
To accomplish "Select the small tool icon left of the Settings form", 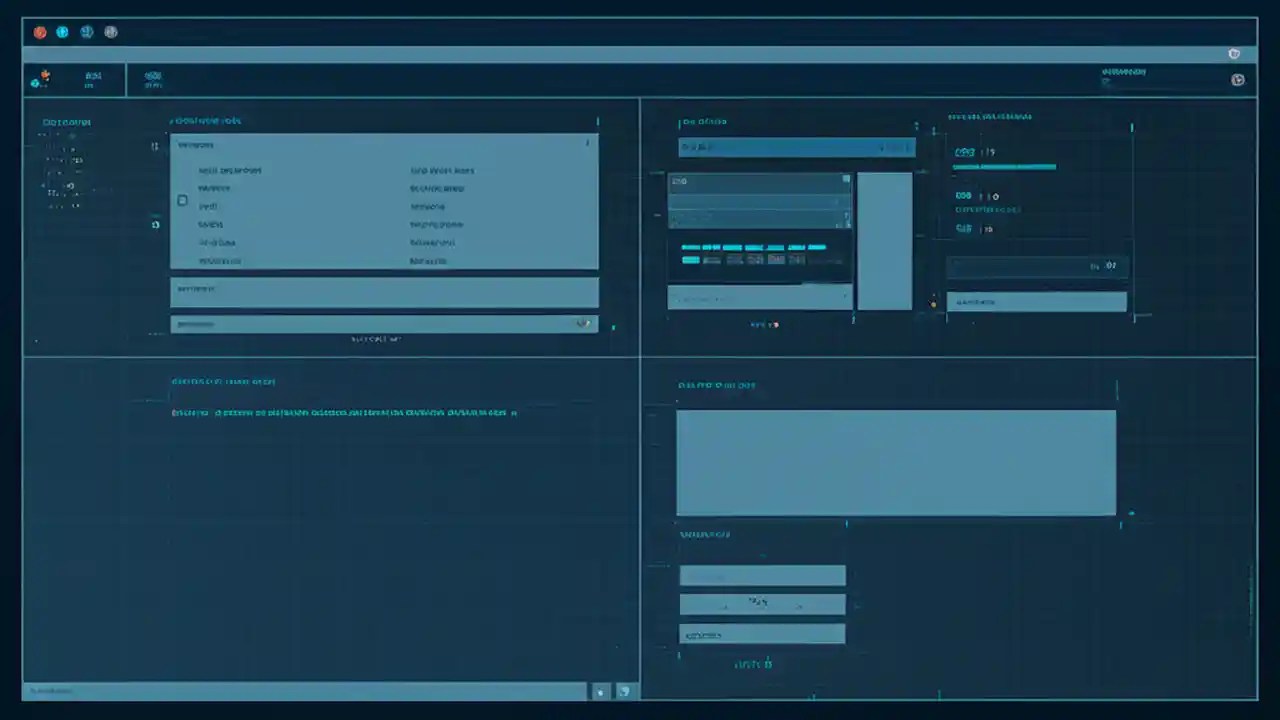I will (x=155, y=146).
